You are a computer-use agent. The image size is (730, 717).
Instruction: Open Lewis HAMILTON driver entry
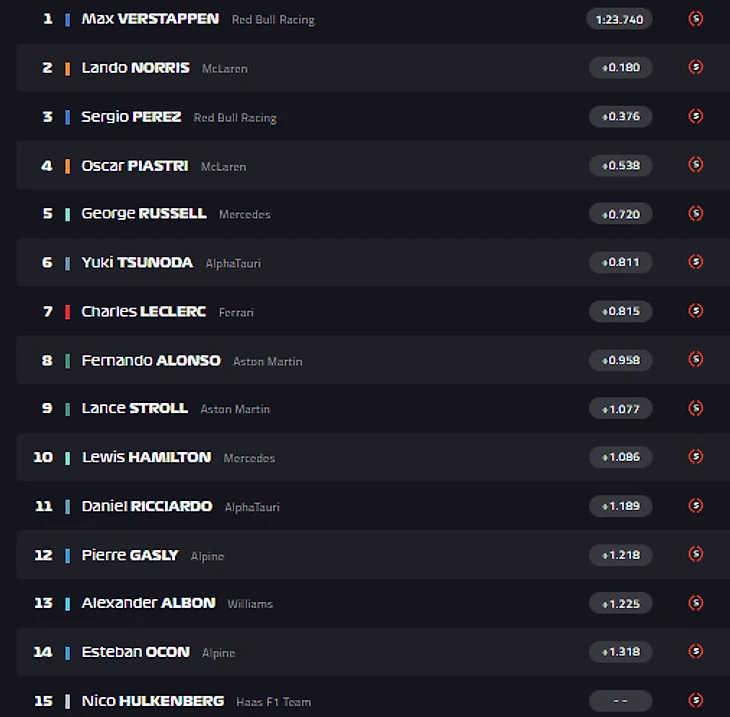(146, 457)
